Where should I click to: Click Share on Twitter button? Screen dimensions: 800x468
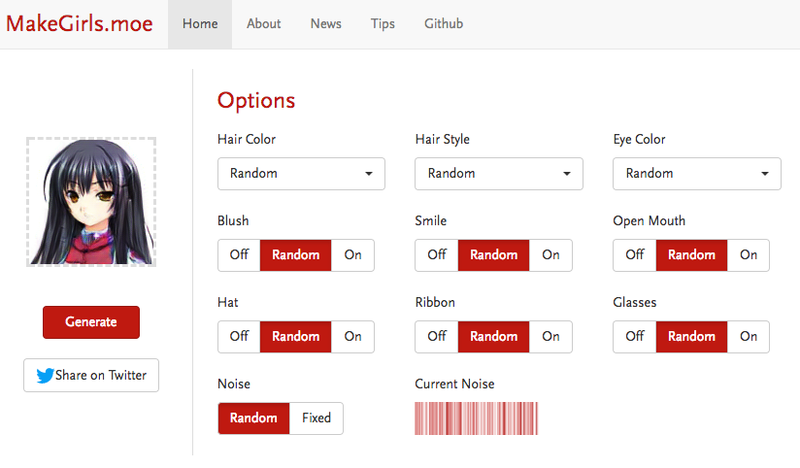tap(91, 375)
